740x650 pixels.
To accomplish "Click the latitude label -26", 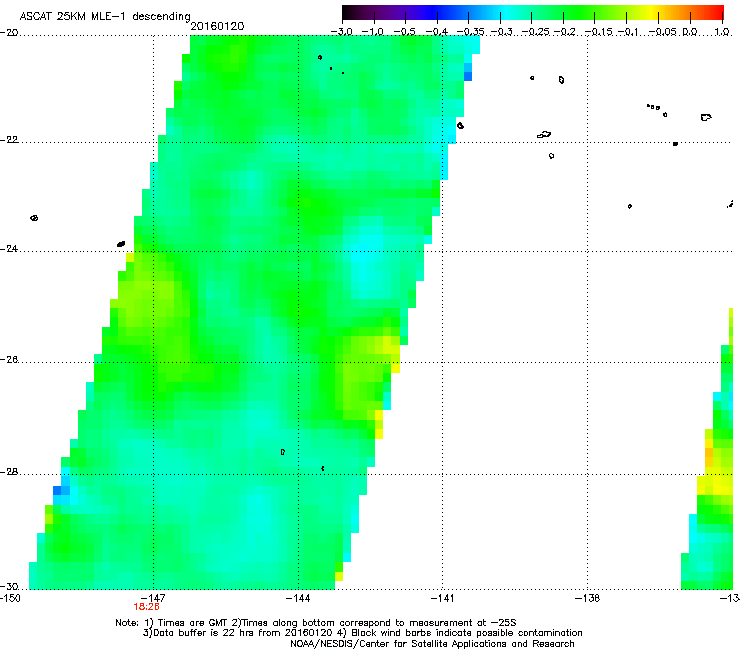I will click(9, 360).
